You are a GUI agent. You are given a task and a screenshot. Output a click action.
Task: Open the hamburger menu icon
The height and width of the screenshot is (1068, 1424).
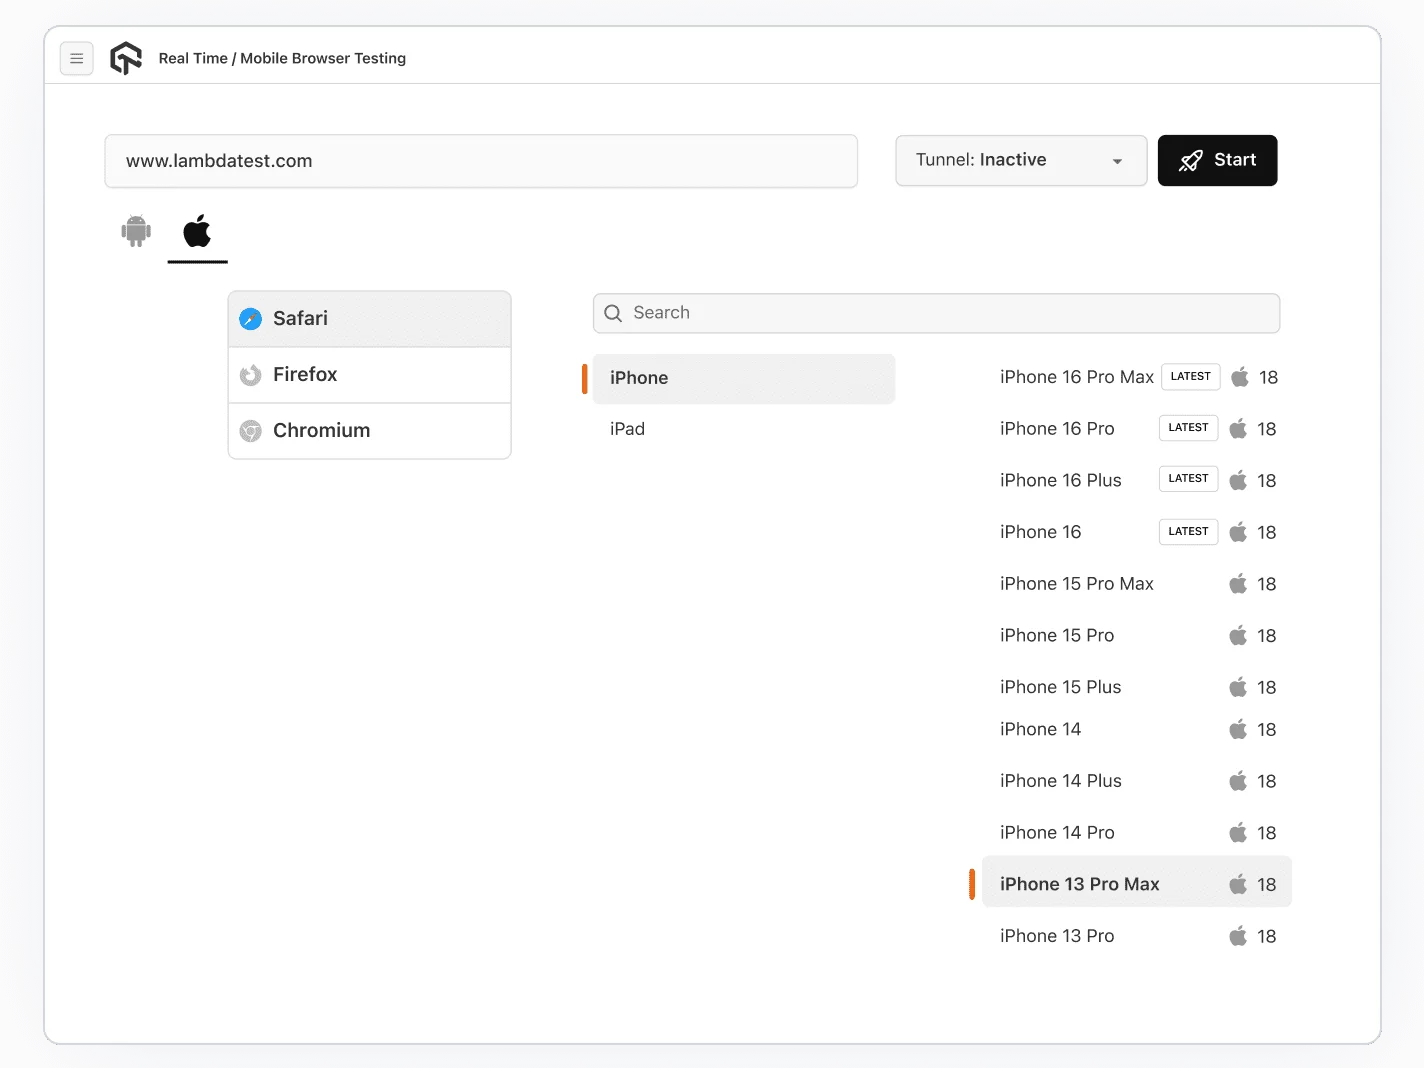[77, 58]
